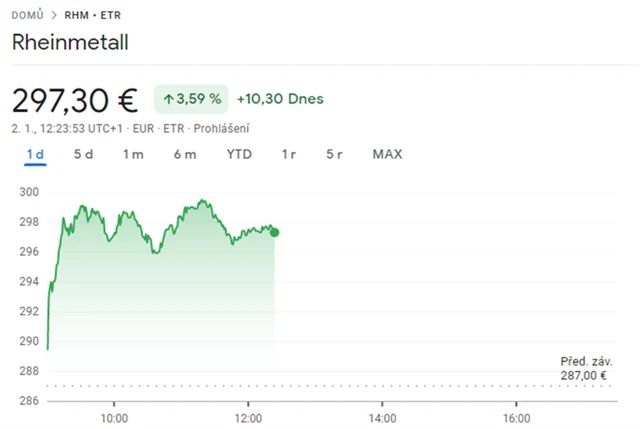Click the breadcrumb chevron separator
640x429 pixels.
(53, 15)
